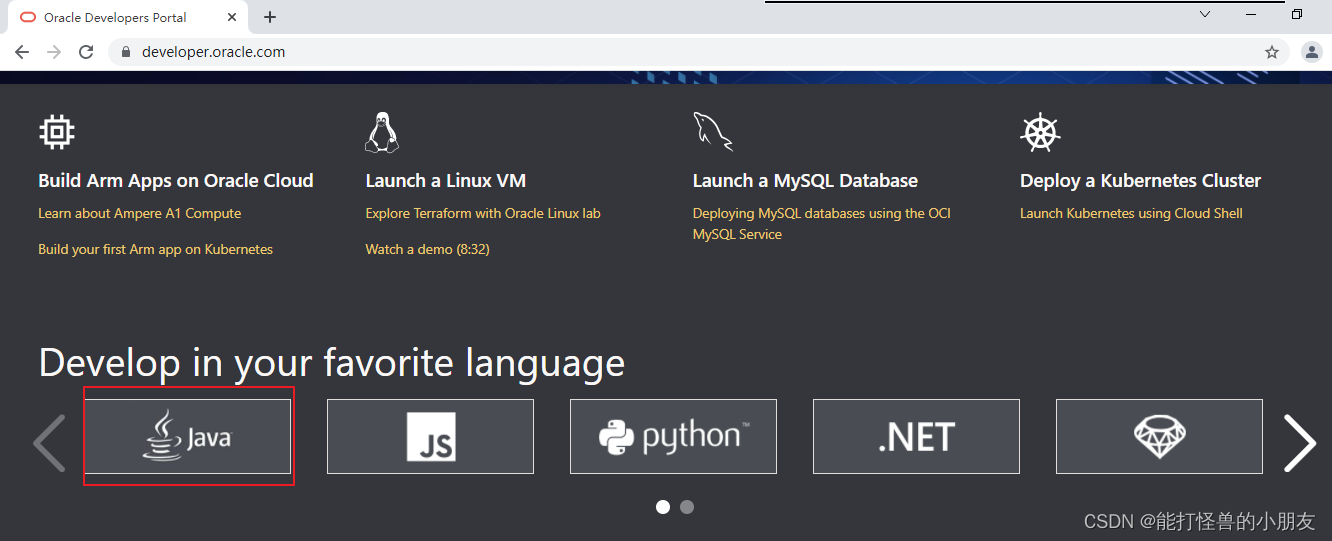This screenshot has width=1332, height=541.
Task: Reload the page with refresh icon
Action: 86,52
